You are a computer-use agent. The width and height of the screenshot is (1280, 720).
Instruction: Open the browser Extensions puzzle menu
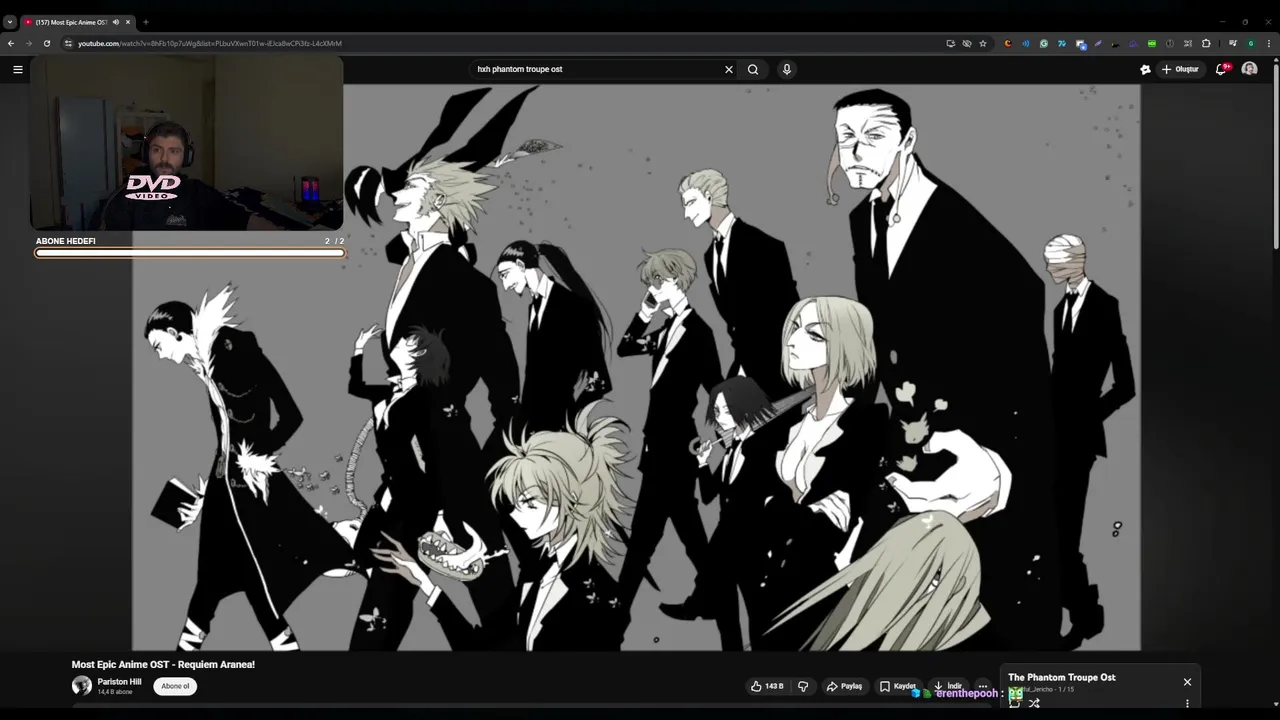[1206, 43]
